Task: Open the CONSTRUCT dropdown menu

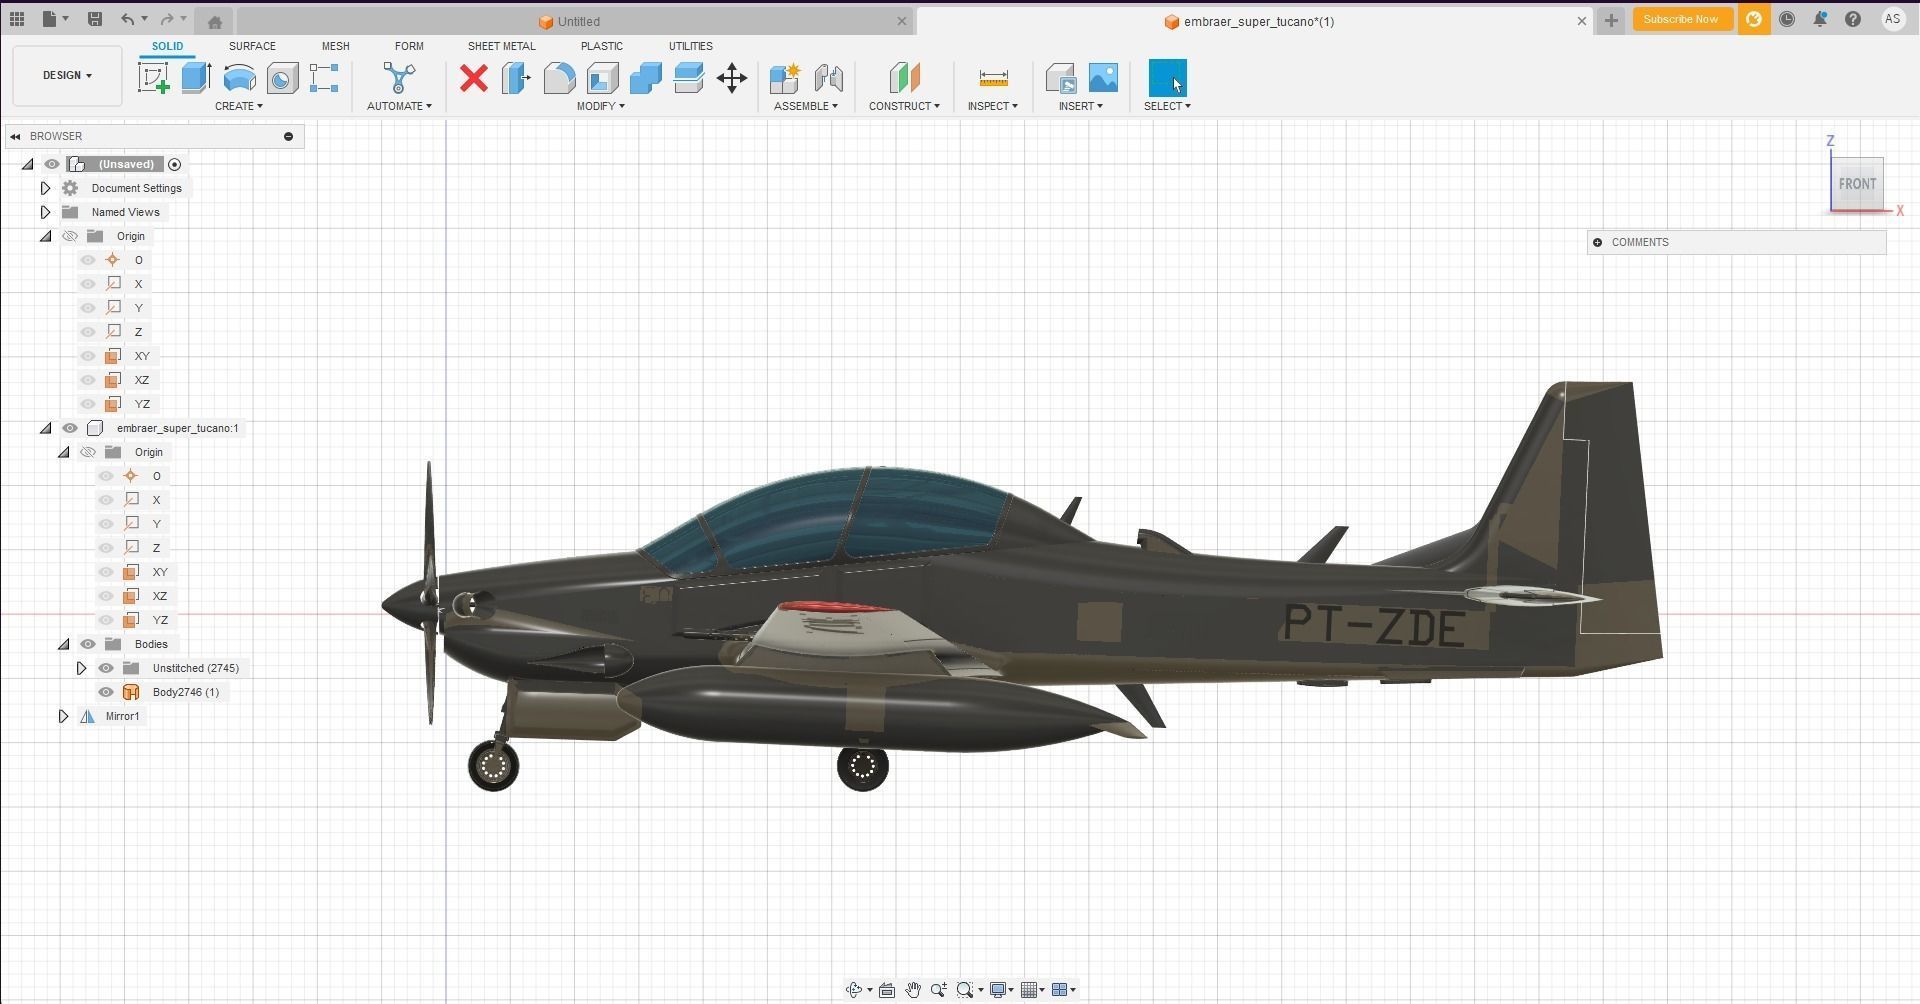Action: tap(904, 106)
